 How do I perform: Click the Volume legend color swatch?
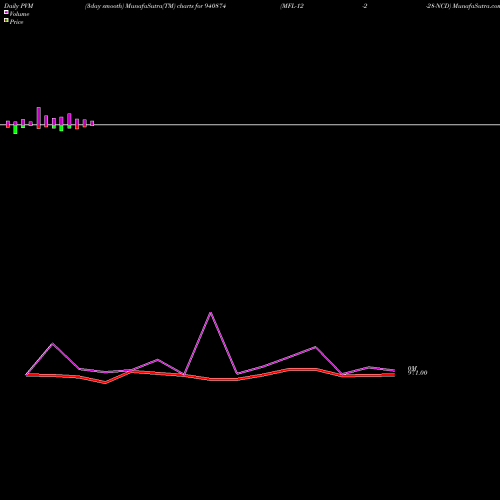6,12
